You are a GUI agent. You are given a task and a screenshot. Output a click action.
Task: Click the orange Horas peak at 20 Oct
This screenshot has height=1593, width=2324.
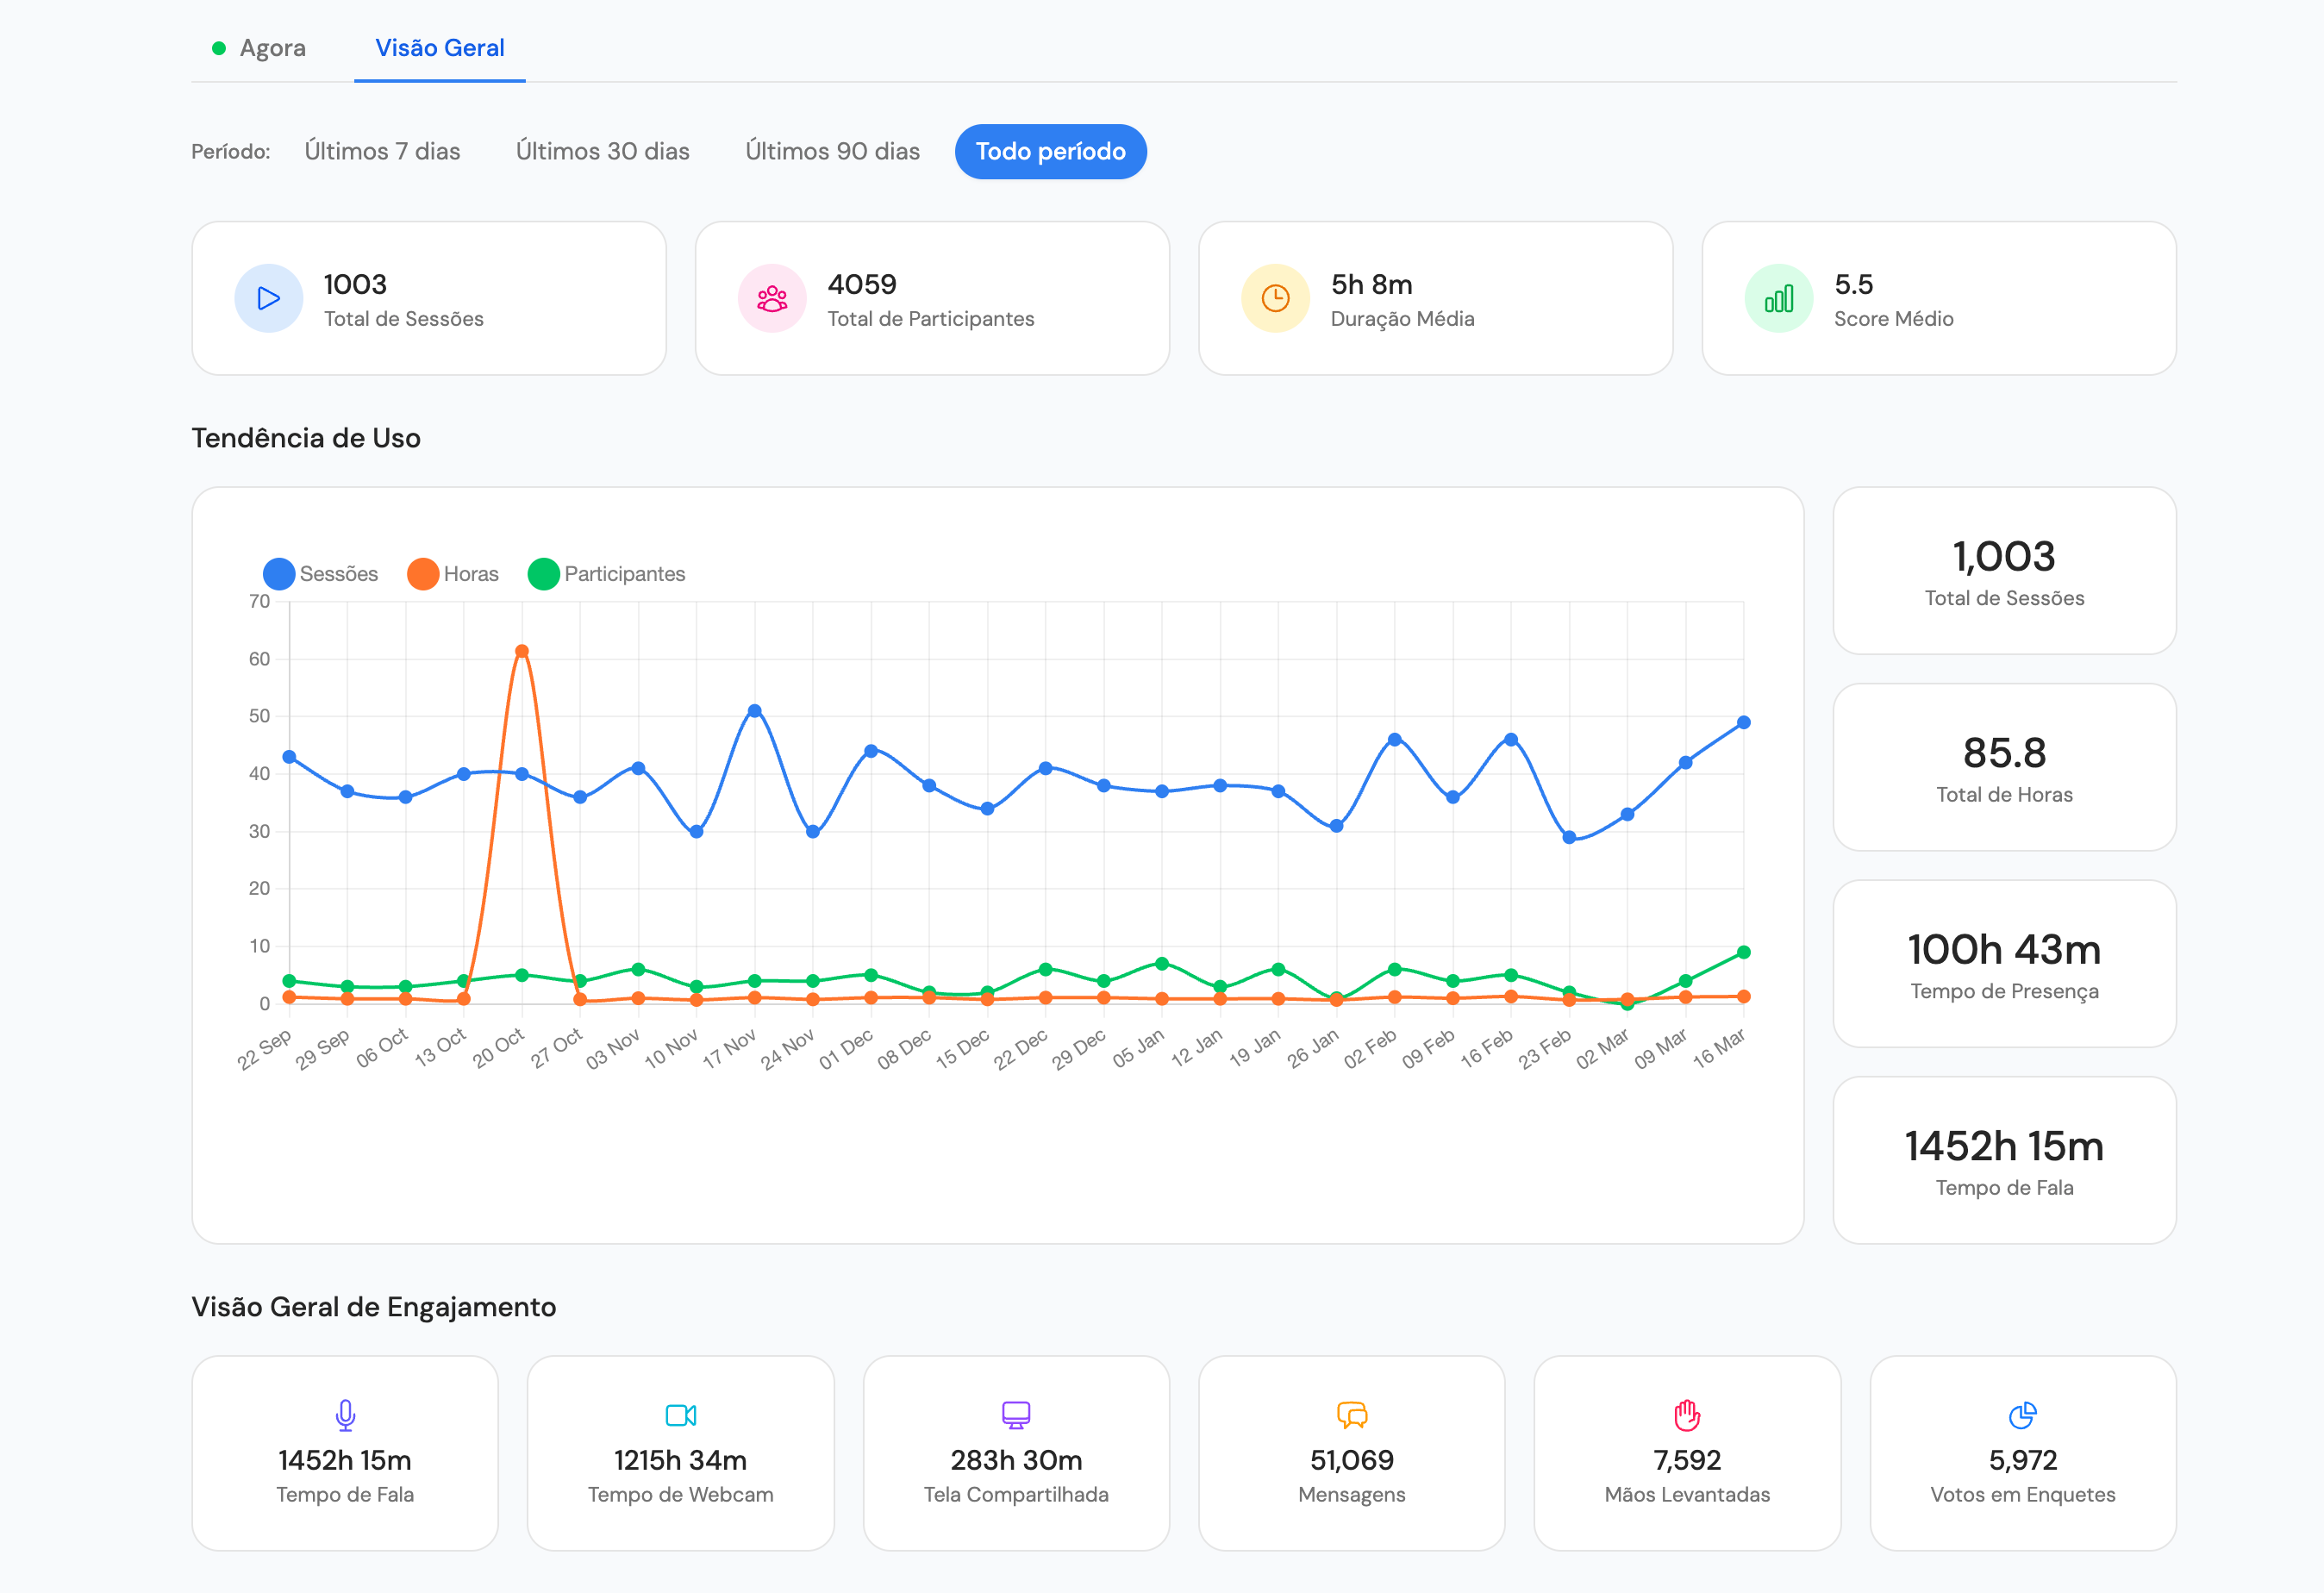pyautogui.click(x=522, y=651)
